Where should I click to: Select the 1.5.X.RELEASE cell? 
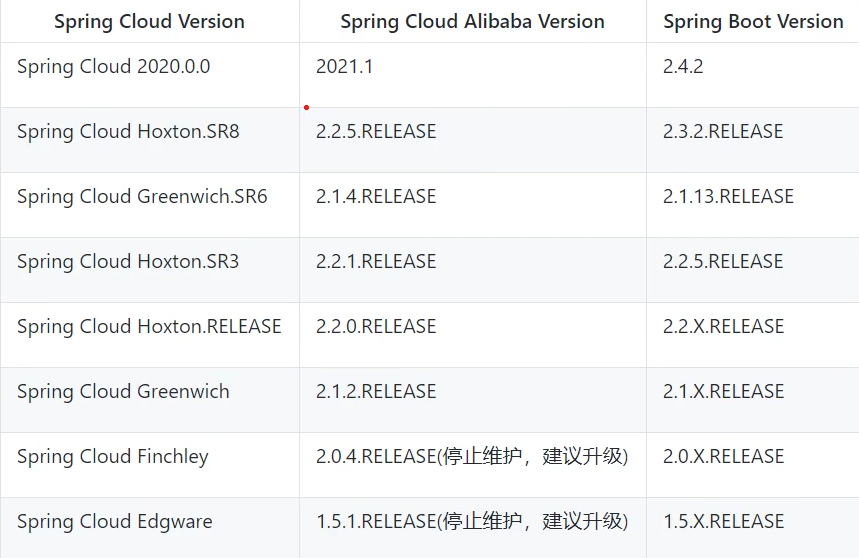pyautogui.click(x=753, y=528)
